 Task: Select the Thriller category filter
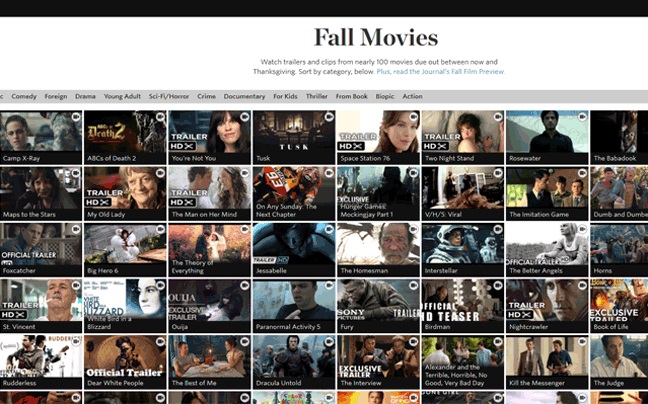[317, 96]
